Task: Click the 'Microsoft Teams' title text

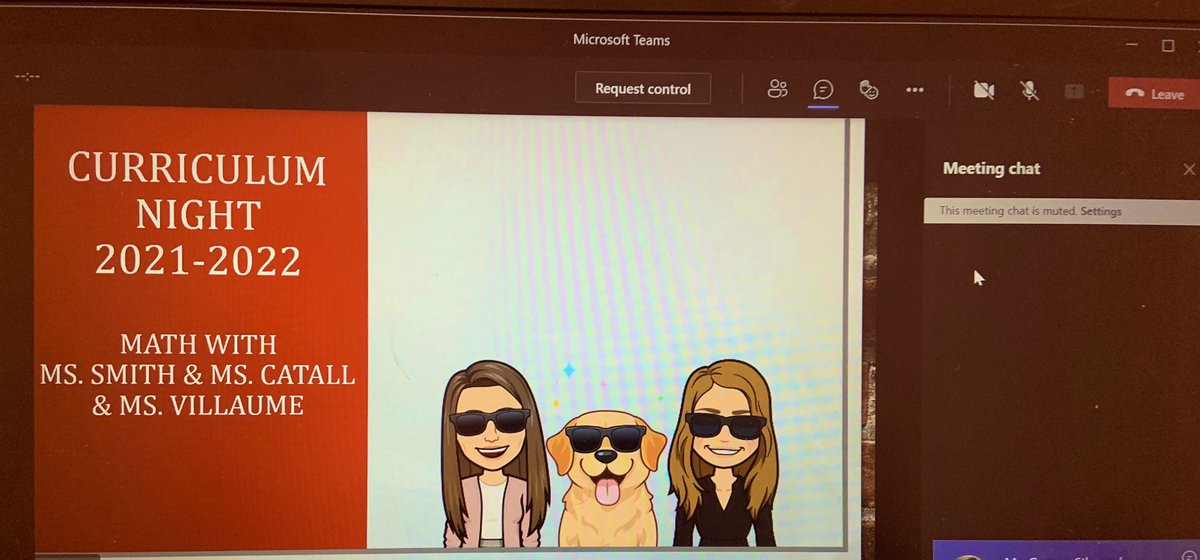Action: [x=621, y=41]
